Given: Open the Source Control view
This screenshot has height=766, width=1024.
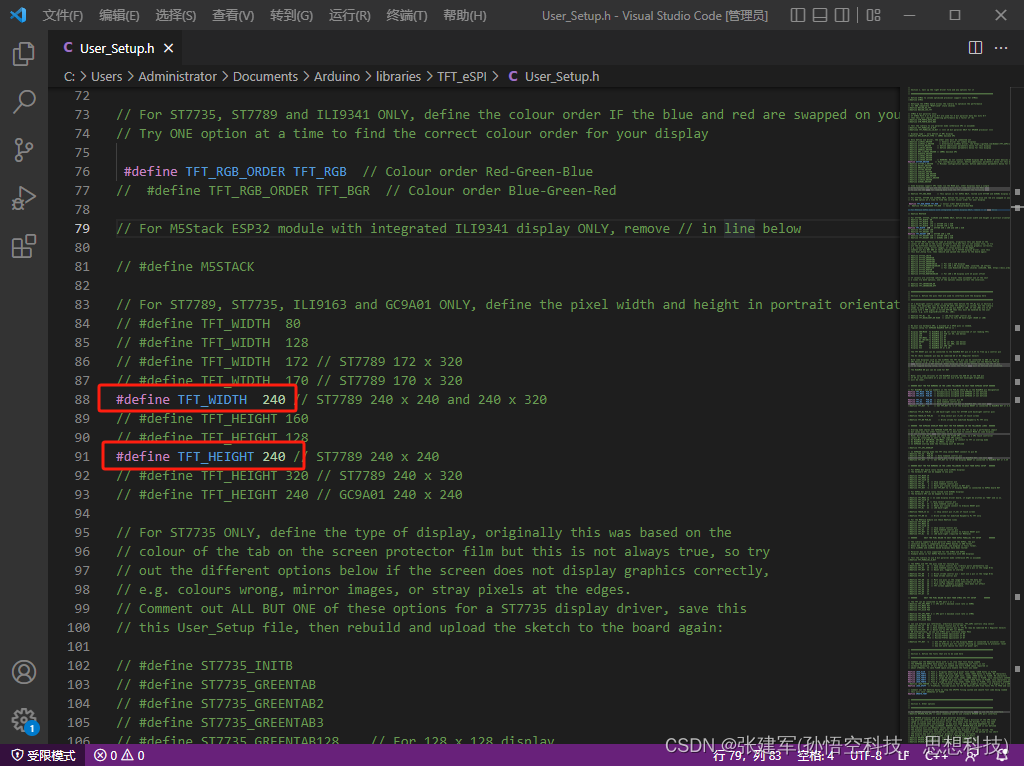Looking at the screenshot, I should pos(24,149).
